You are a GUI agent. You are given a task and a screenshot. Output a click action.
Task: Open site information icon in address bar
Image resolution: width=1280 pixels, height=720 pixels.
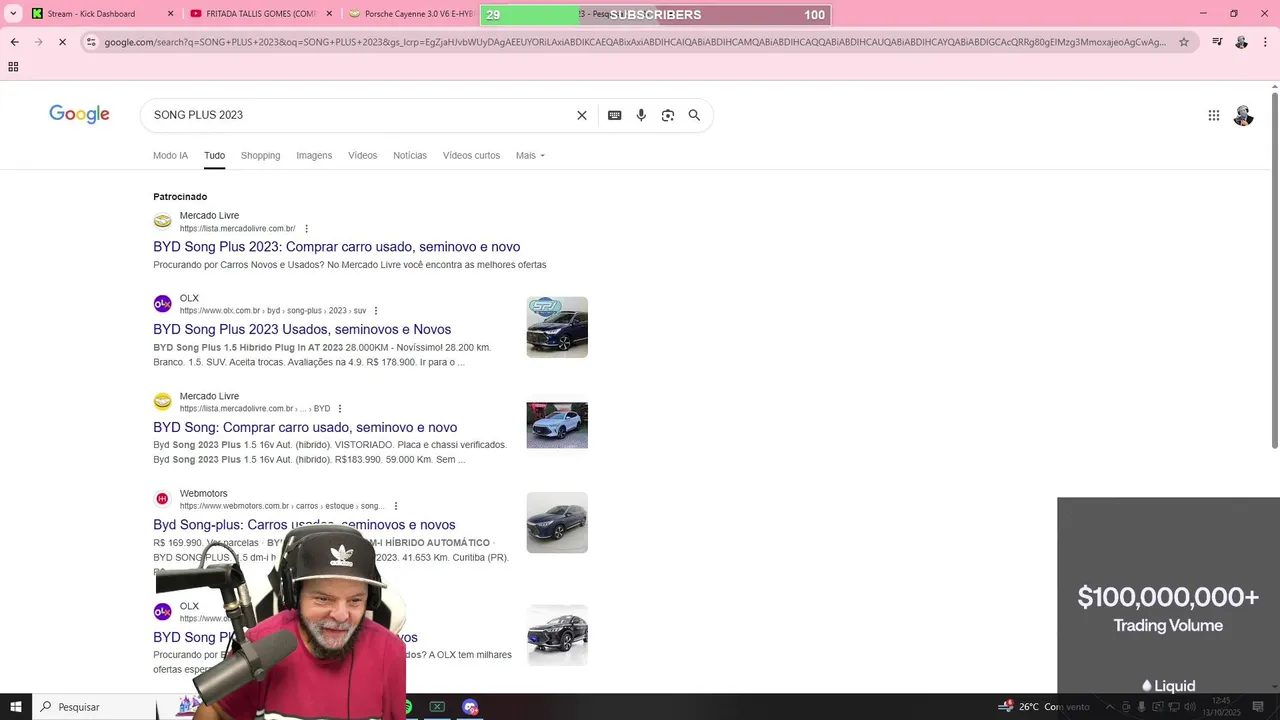tap(91, 42)
